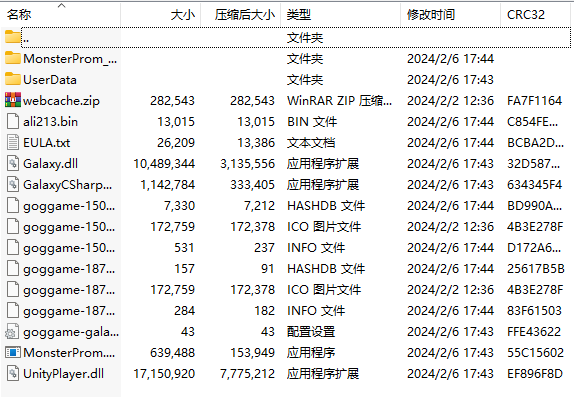The image size is (574, 397).
Task: Click the UnityPlayer.dll file icon
Action: coord(12,373)
